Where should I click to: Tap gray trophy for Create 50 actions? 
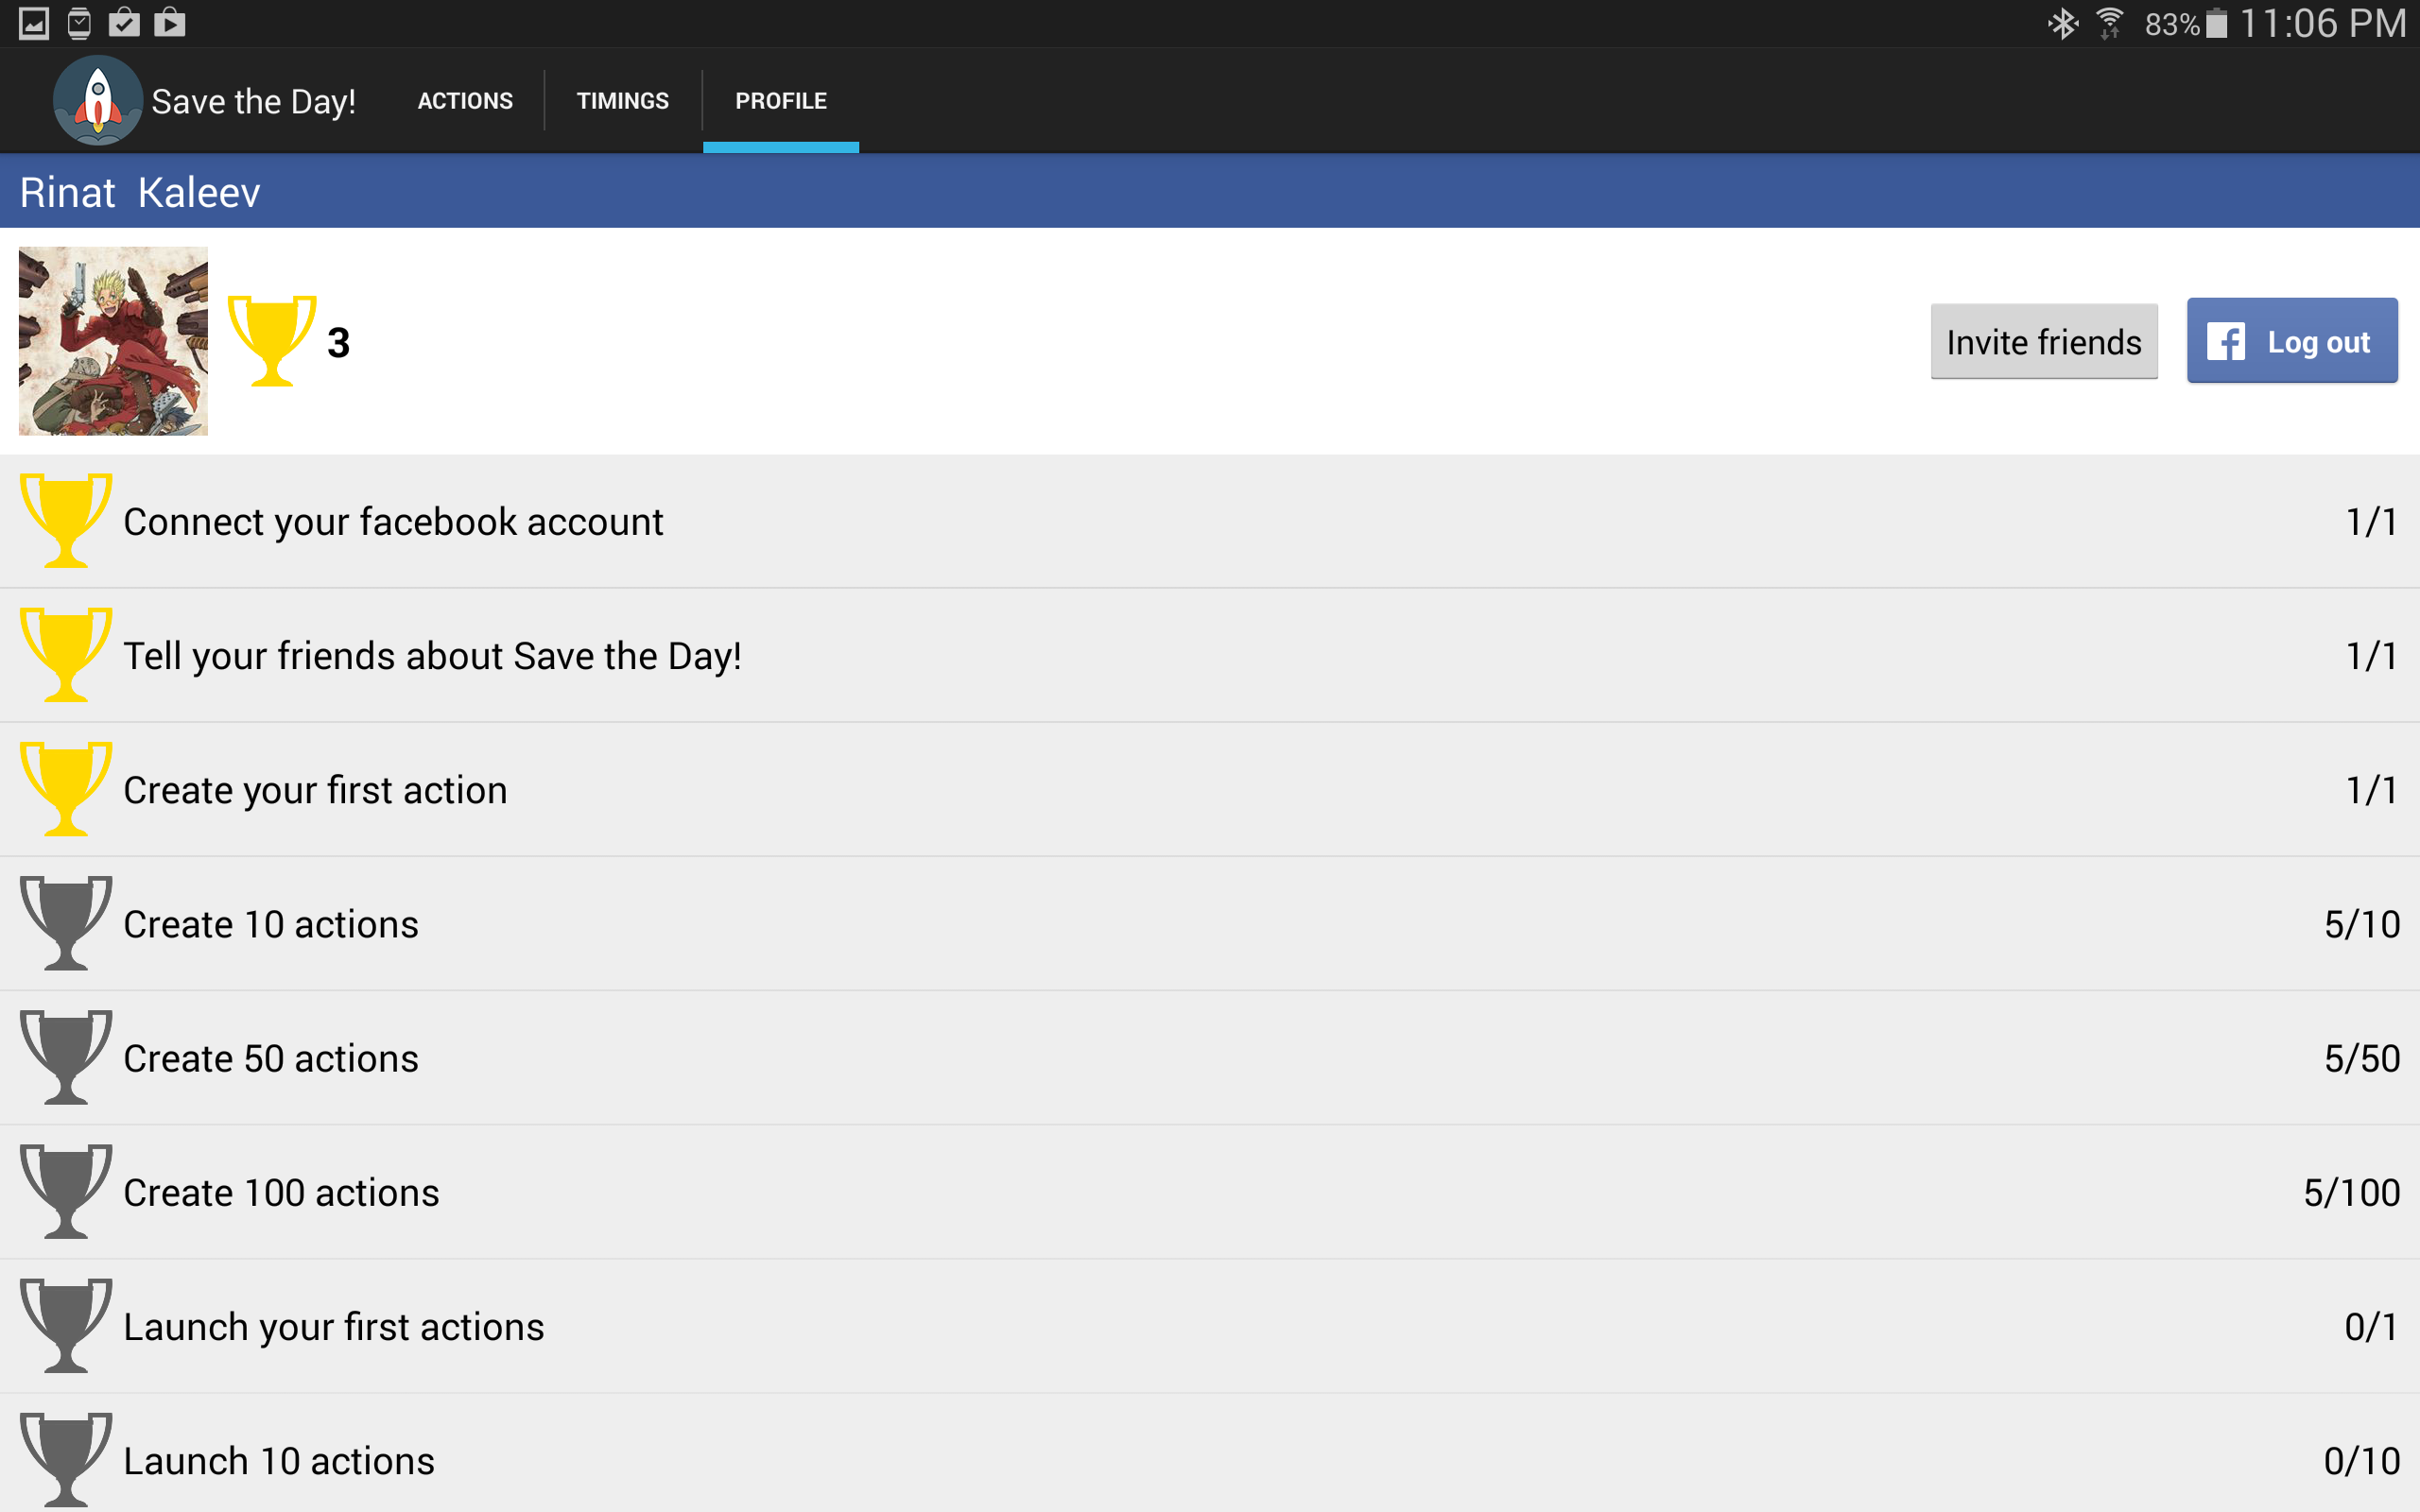click(x=66, y=1056)
